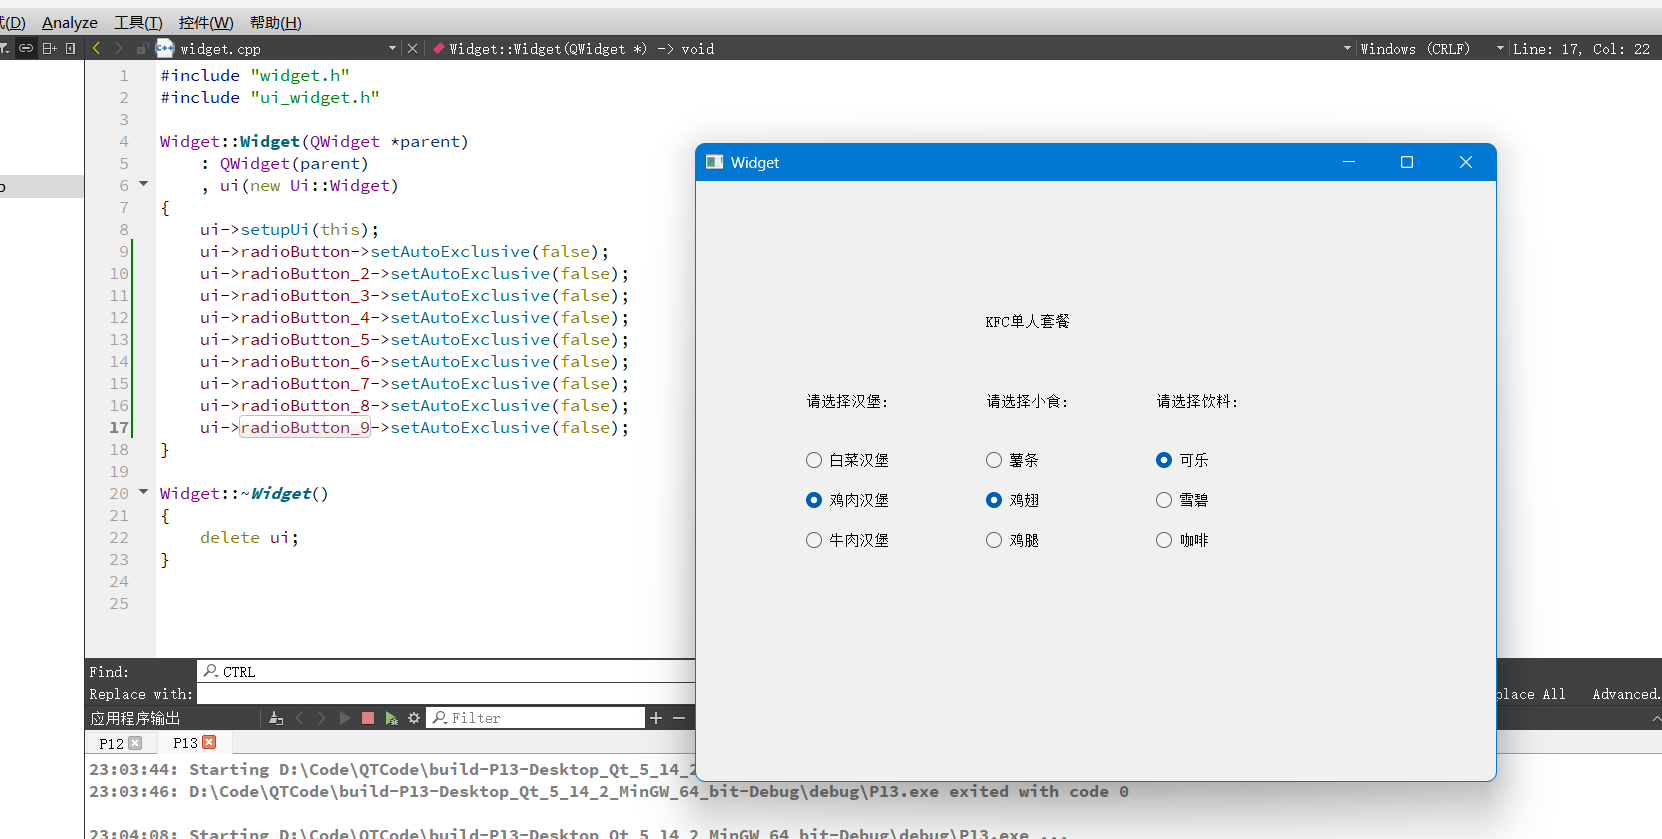The image size is (1662, 839).
Task: Click line number 17 in the gutter
Action: tap(119, 427)
